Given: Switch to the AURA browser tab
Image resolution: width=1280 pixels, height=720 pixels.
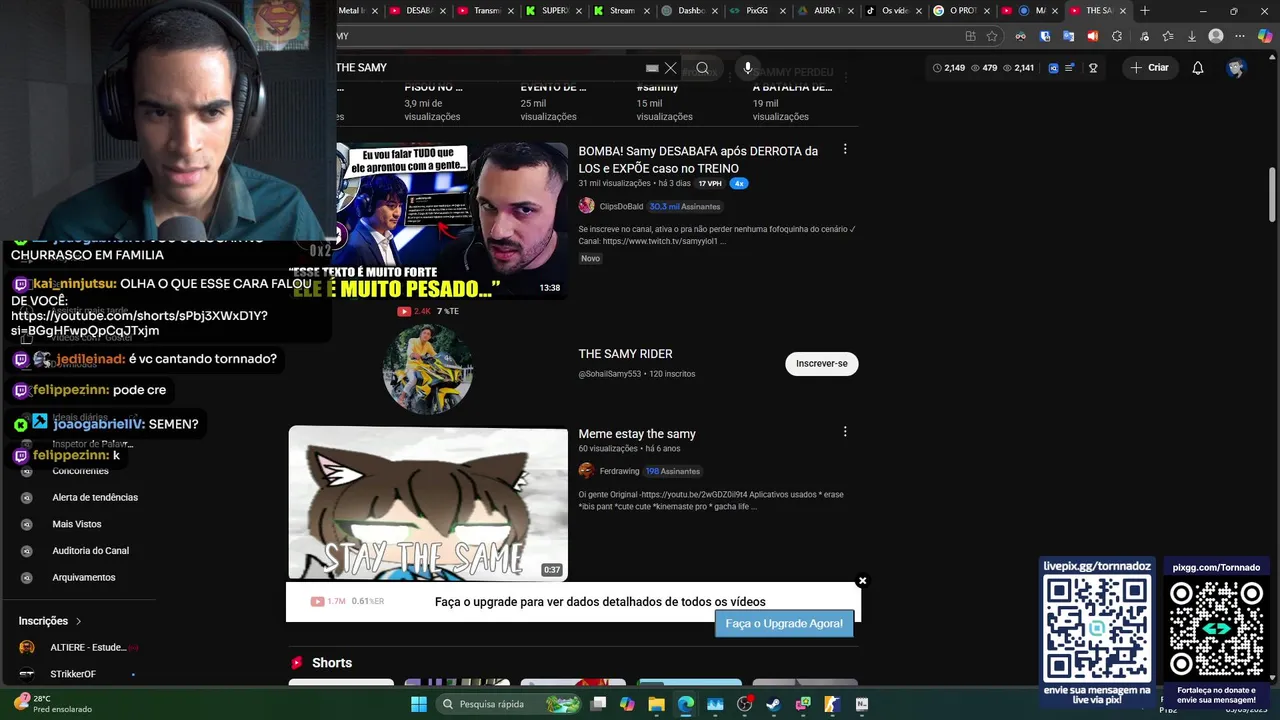Looking at the screenshot, I should [x=825, y=11].
